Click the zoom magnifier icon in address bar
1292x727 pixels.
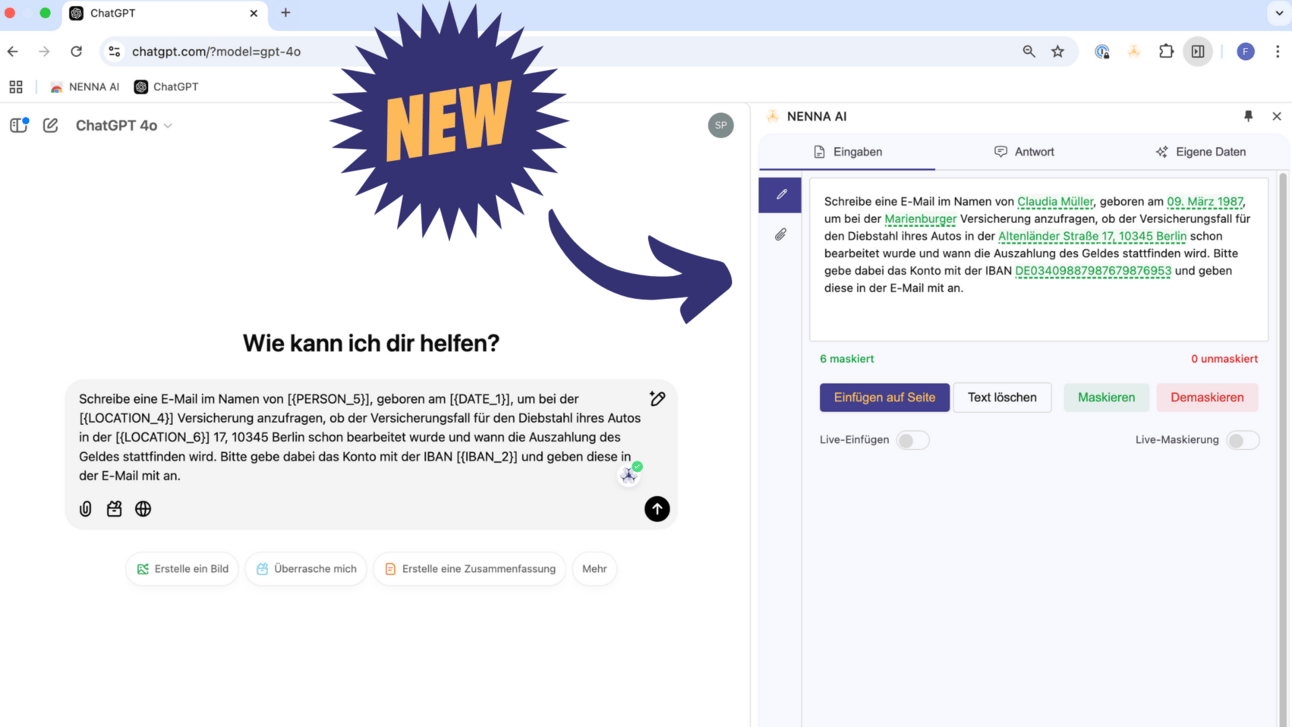coord(1029,51)
